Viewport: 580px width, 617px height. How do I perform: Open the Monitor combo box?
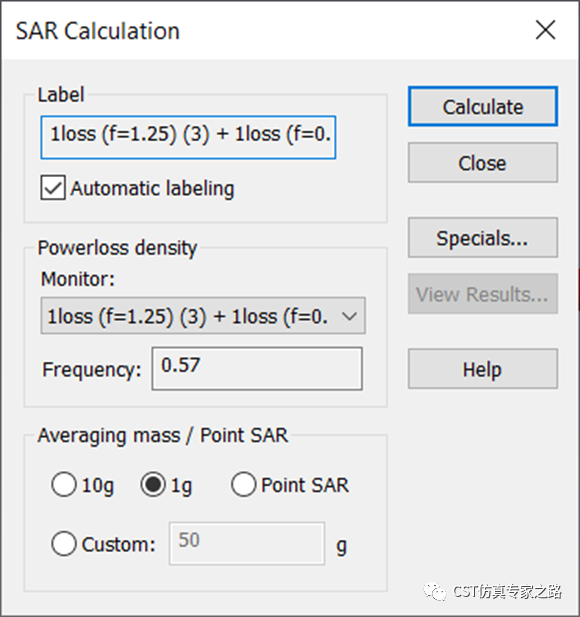pos(203,316)
